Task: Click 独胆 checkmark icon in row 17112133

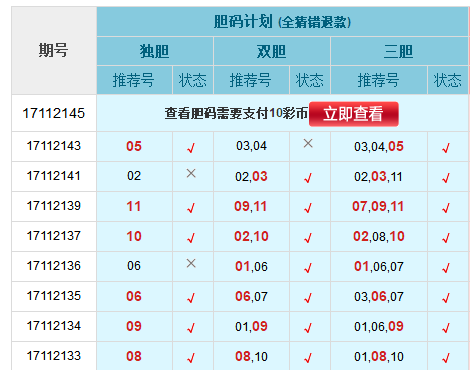Action: click(191, 358)
